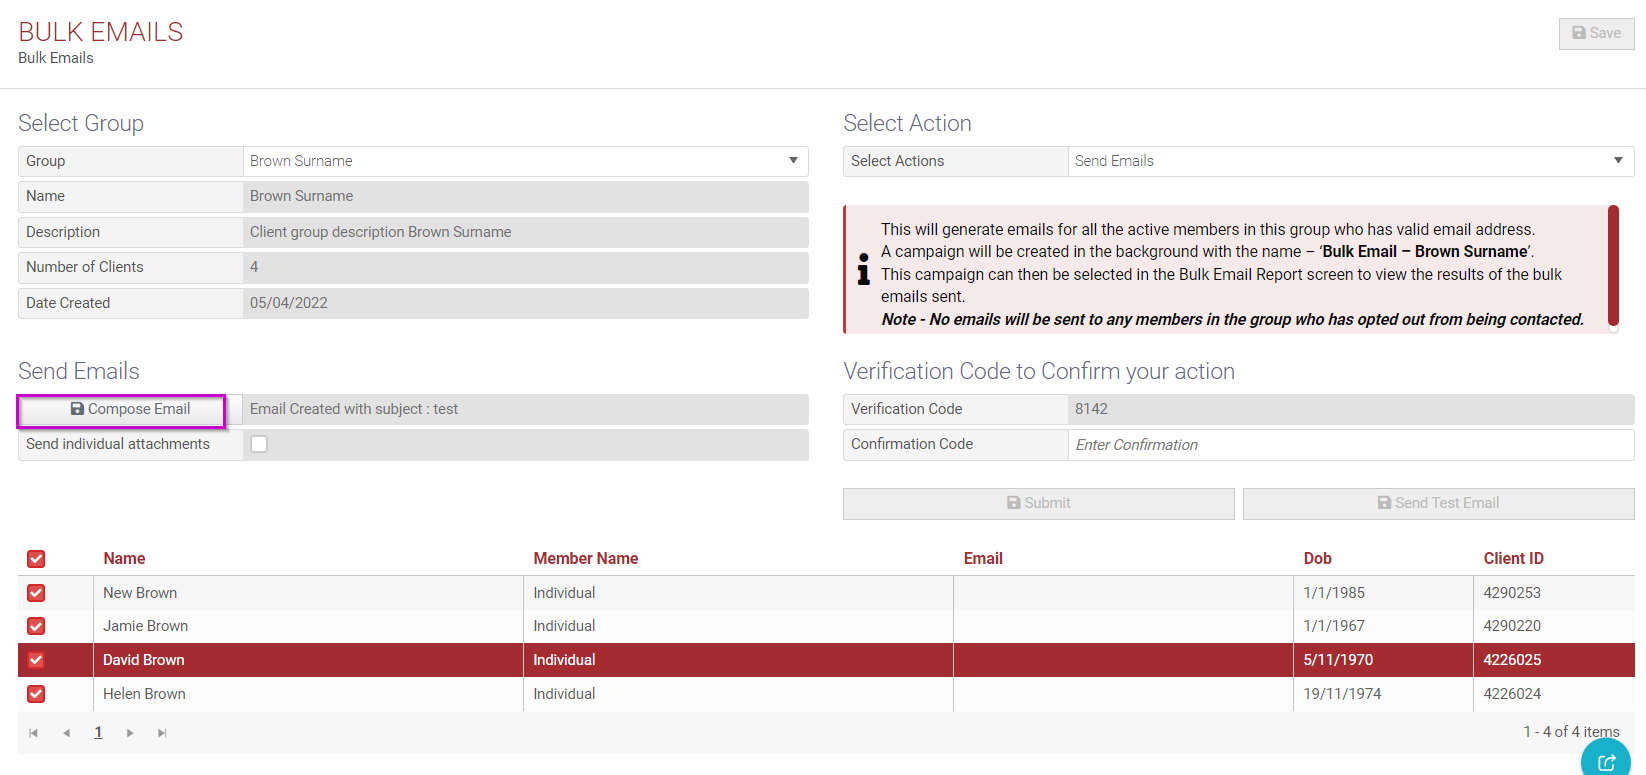
Task: Open the Select Actions dropdown
Action: point(1350,161)
